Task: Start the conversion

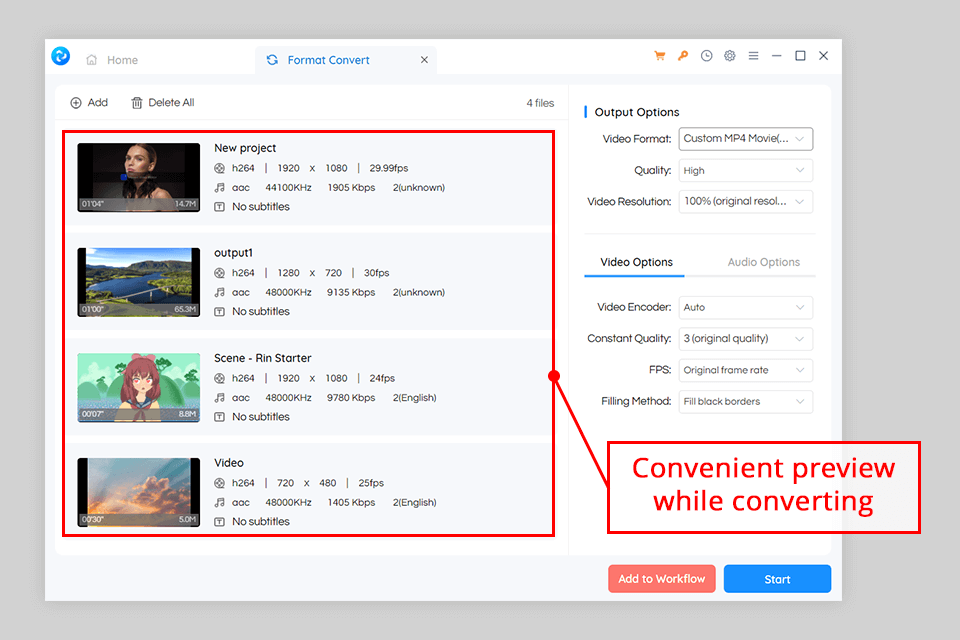Action: pyautogui.click(x=778, y=579)
